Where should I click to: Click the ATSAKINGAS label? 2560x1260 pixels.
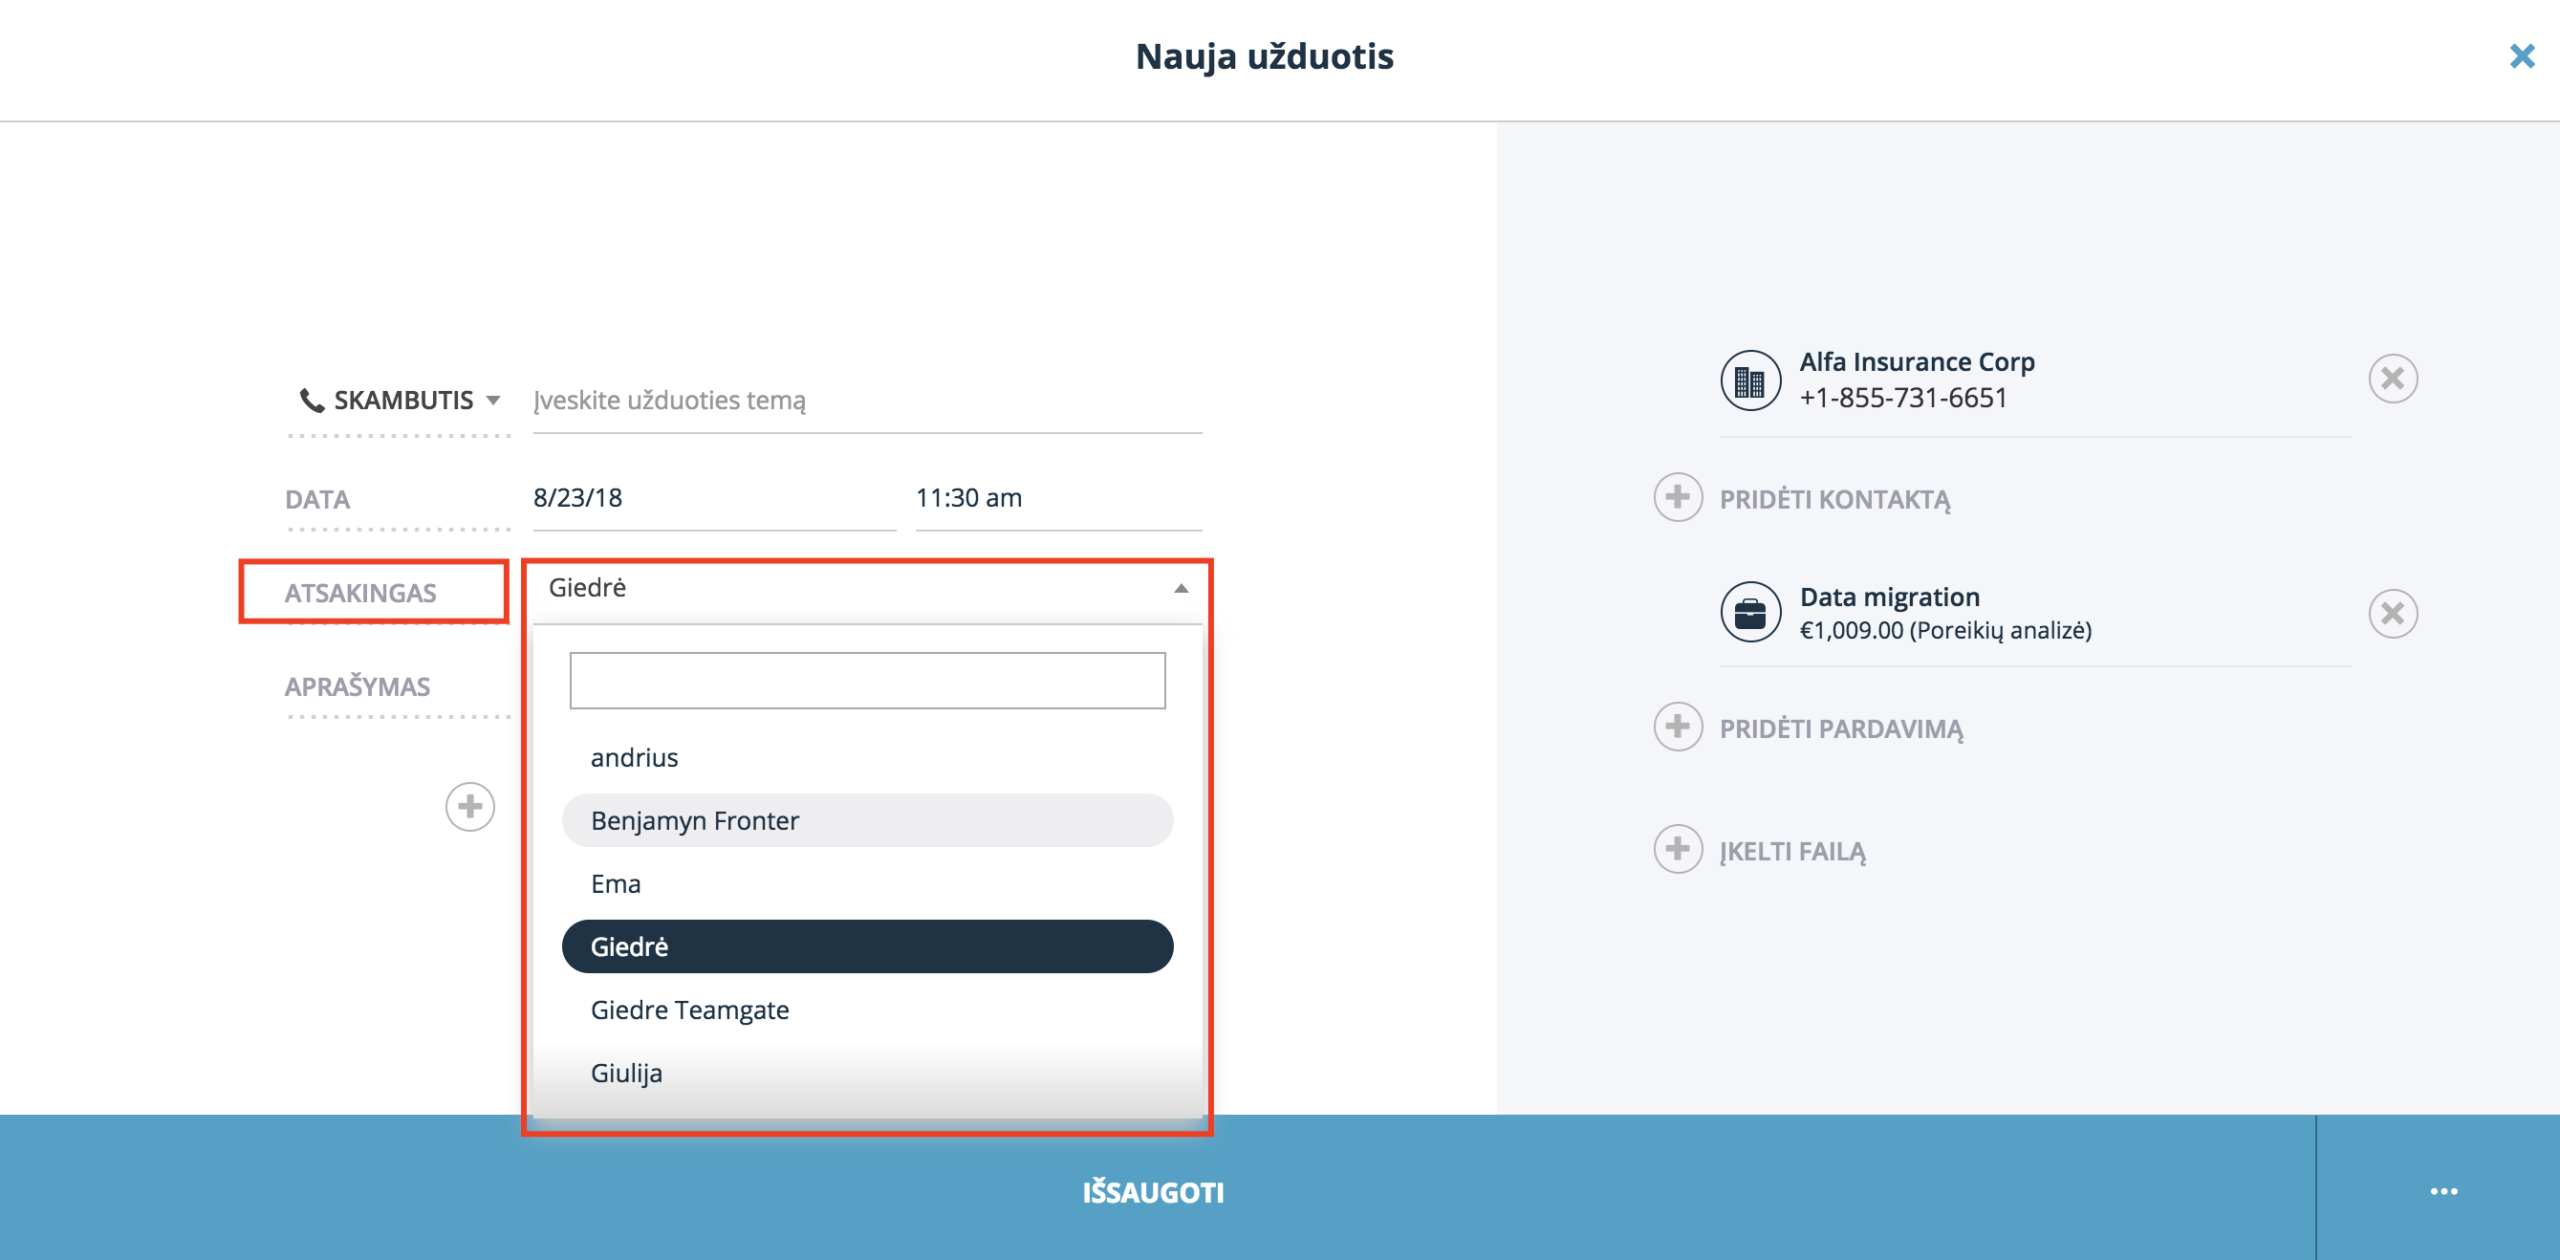(360, 594)
